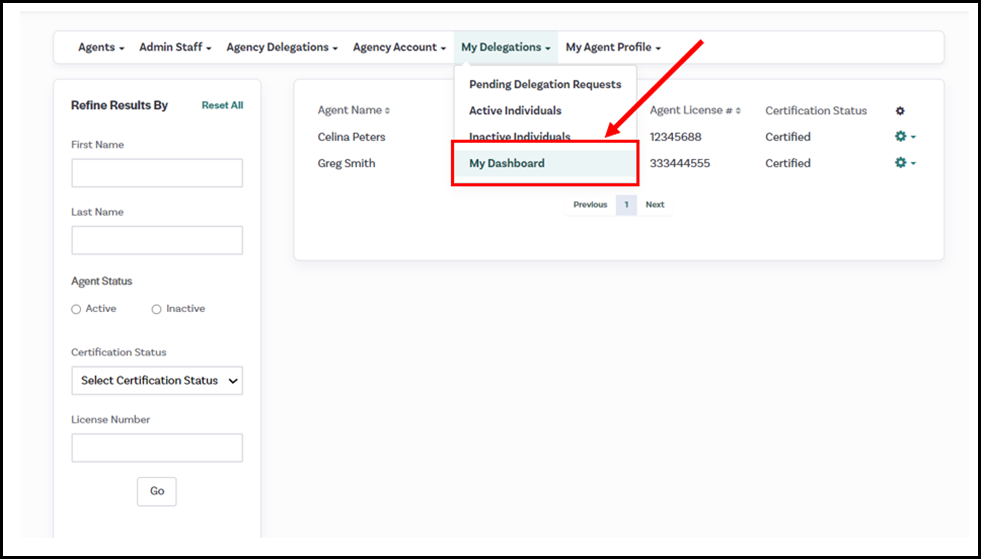Select the Inactive agent status radio
The width and height of the screenshot is (981, 559).
[157, 310]
